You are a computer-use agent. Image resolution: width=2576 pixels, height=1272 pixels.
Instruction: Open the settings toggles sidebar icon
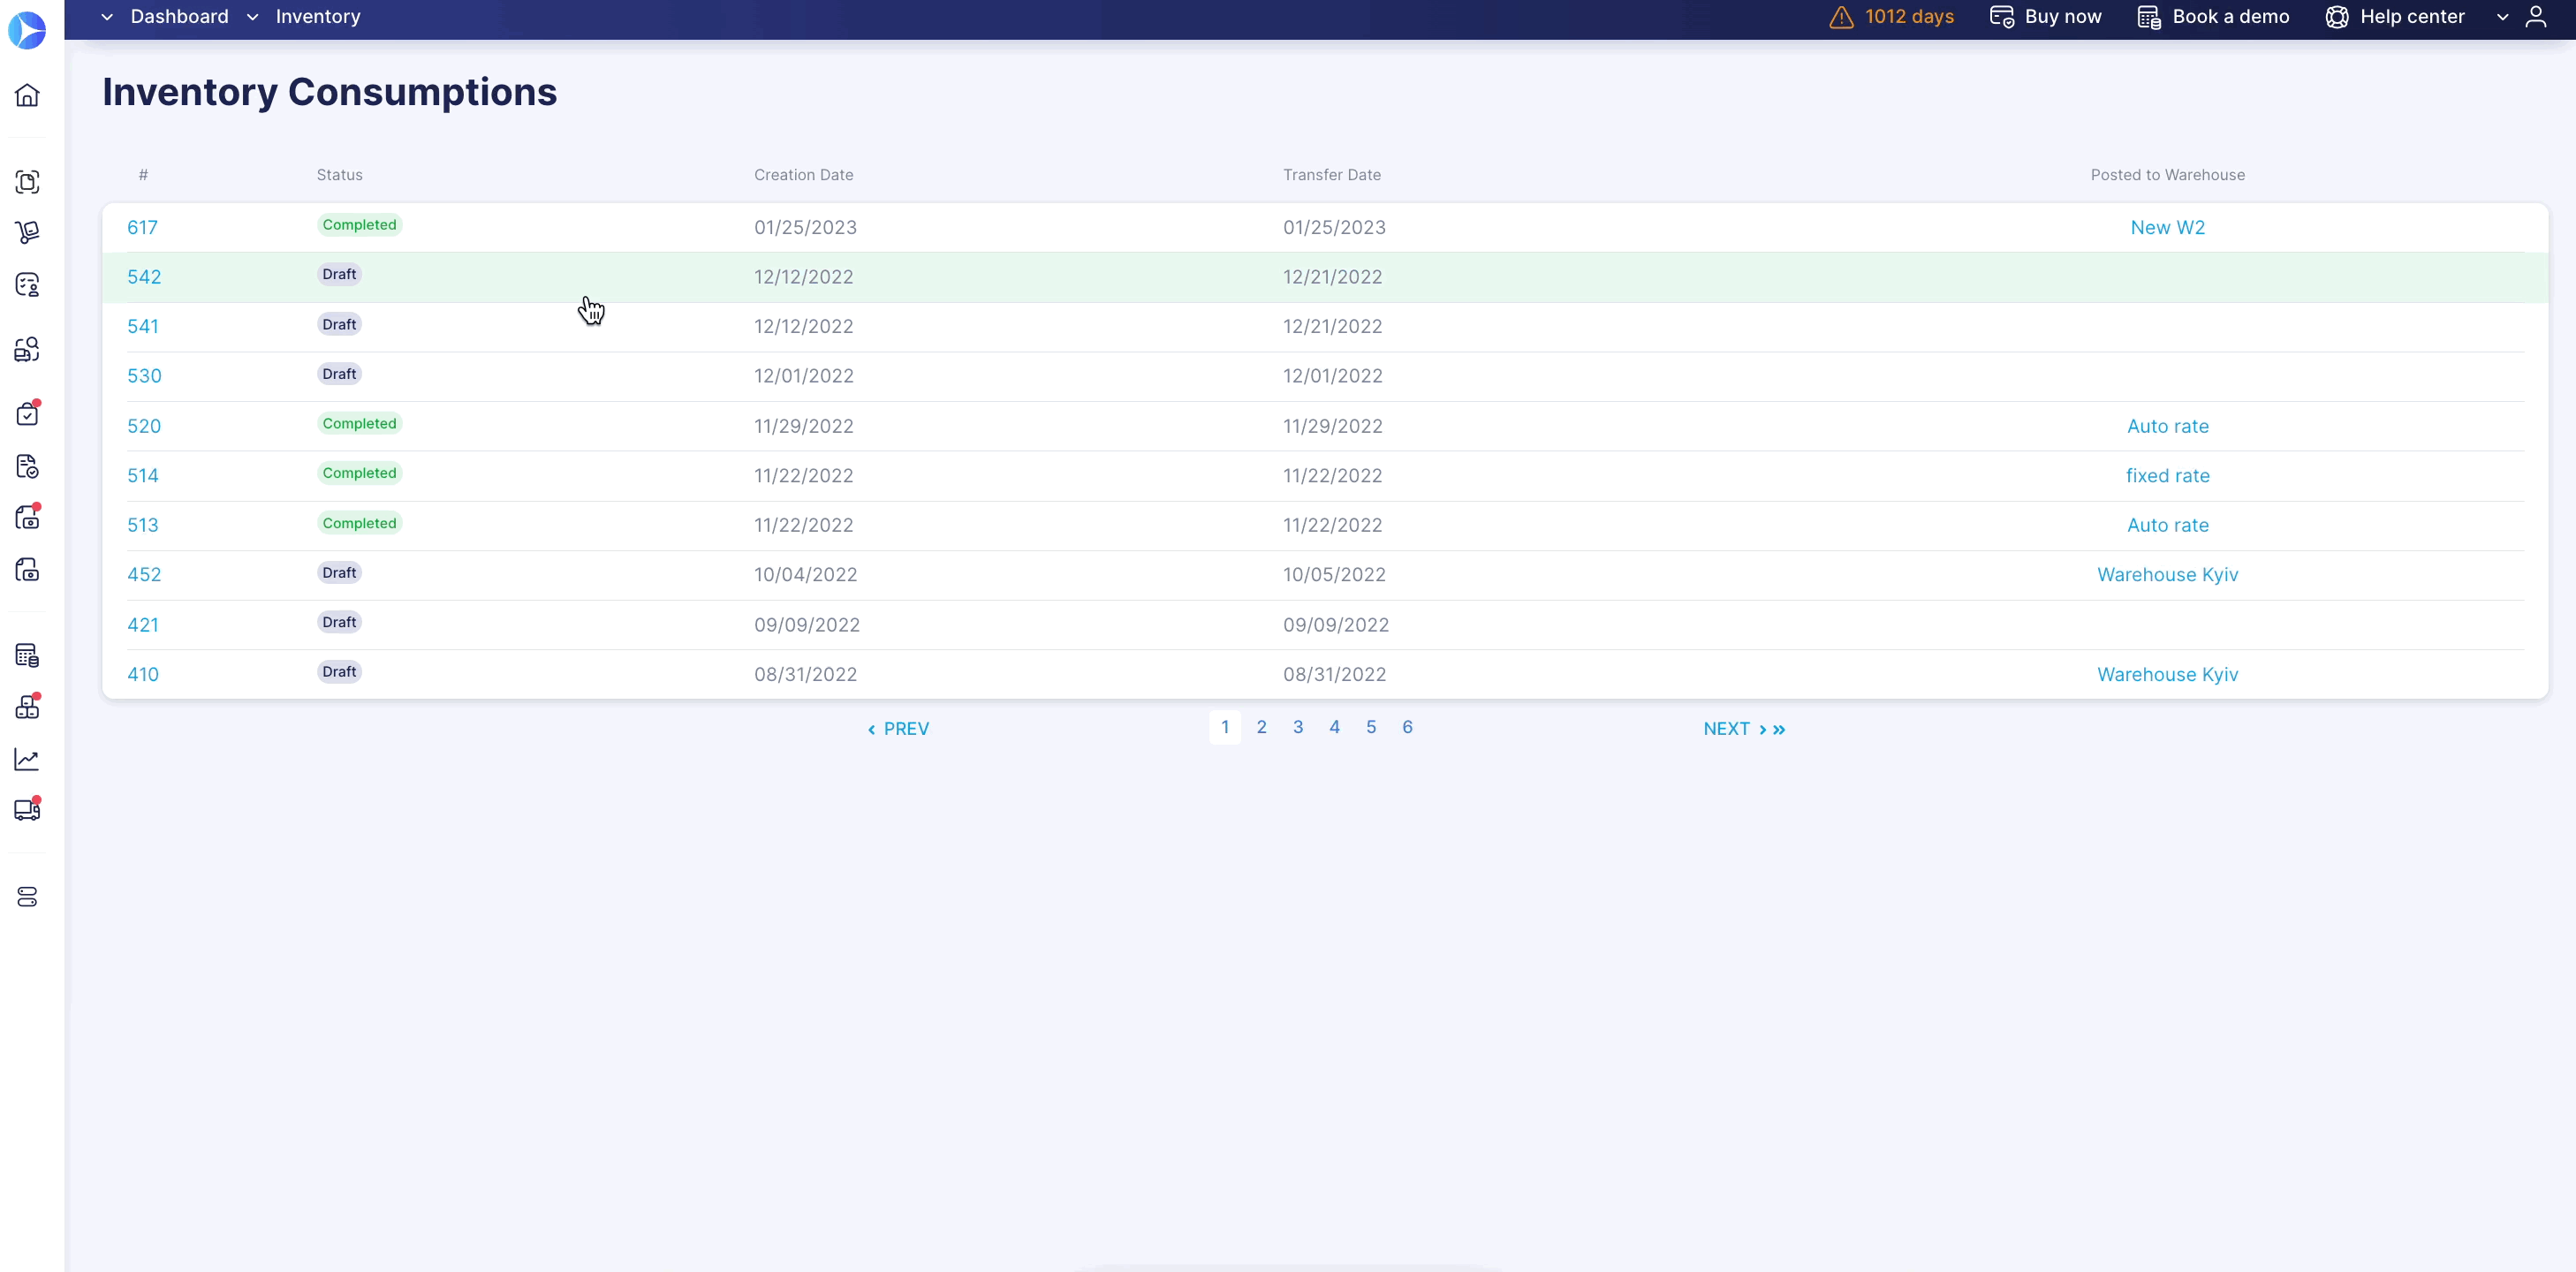point(27,897)
